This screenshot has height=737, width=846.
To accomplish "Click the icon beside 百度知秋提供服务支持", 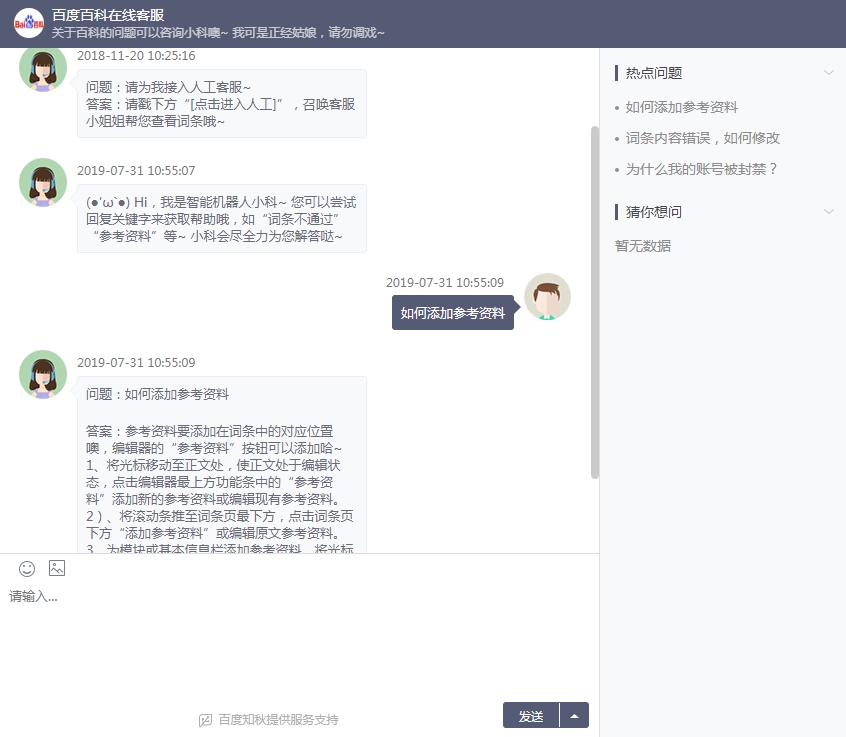I will pyautogui.click(x=205, y=720).
